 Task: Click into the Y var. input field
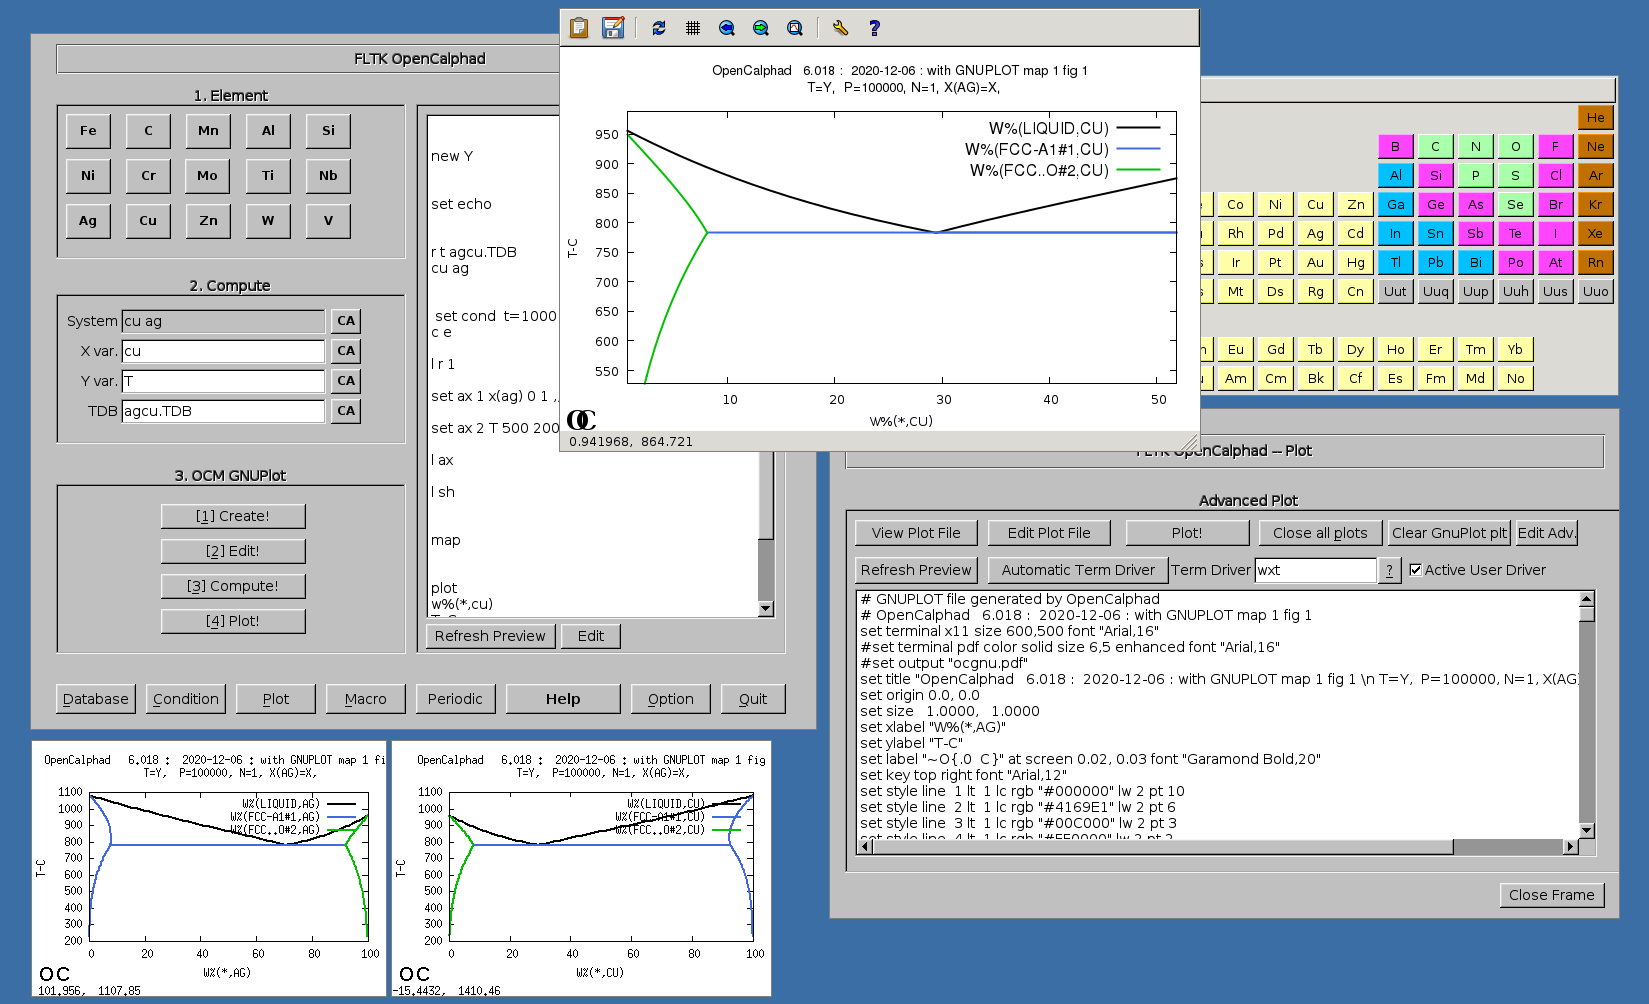click(223, 381)
